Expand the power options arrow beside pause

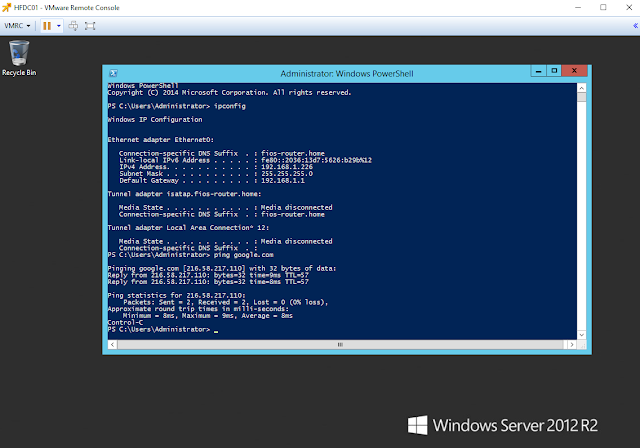(x=59, y=26)
